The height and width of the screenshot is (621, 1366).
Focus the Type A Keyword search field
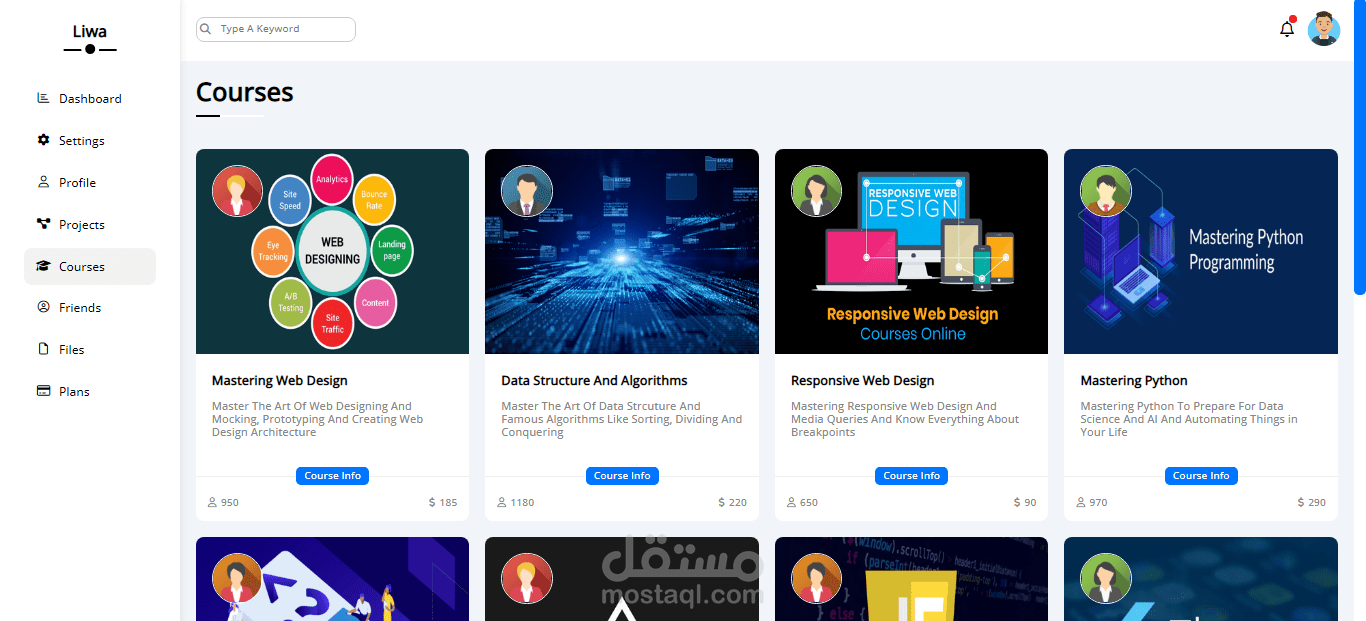(284, 29)
